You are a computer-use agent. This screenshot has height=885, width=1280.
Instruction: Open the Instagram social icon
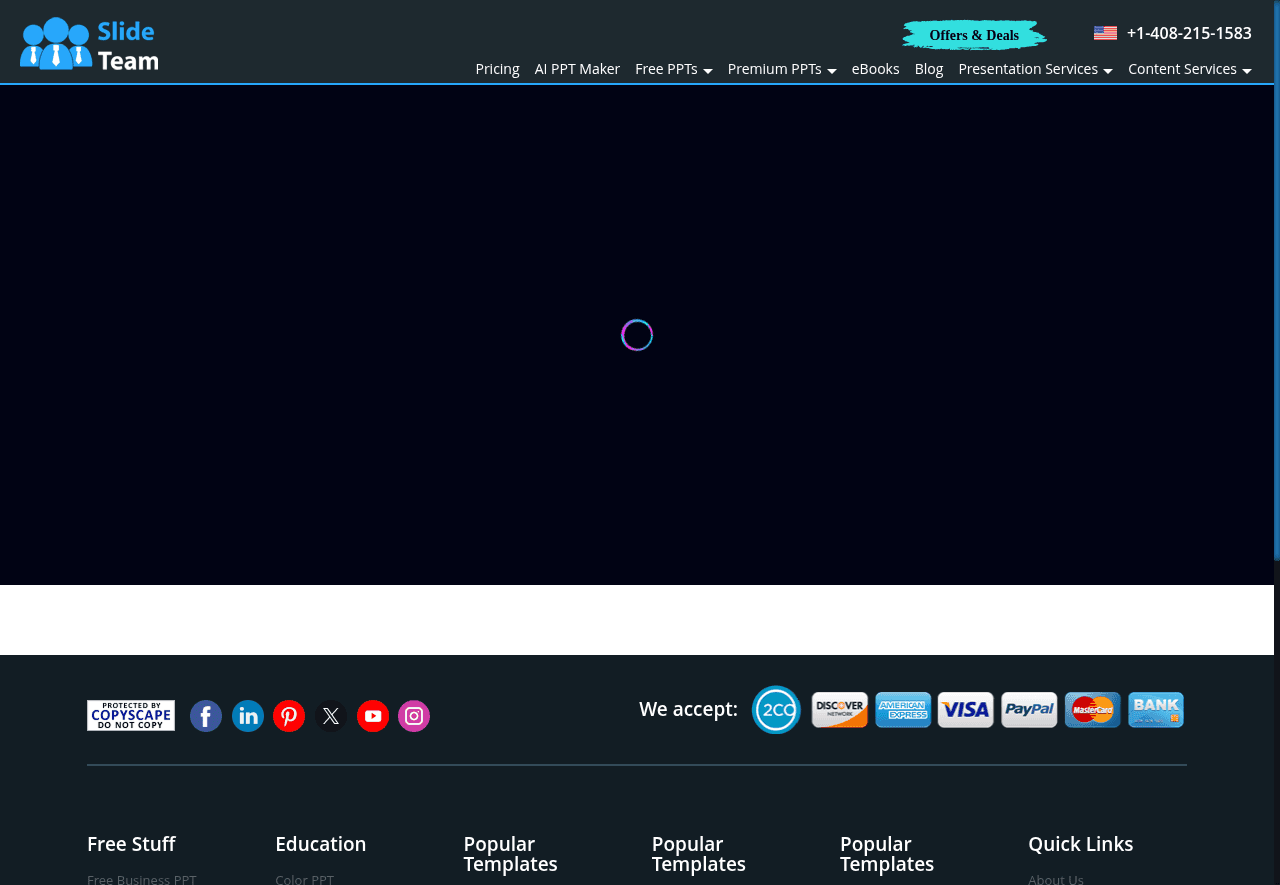414,716
